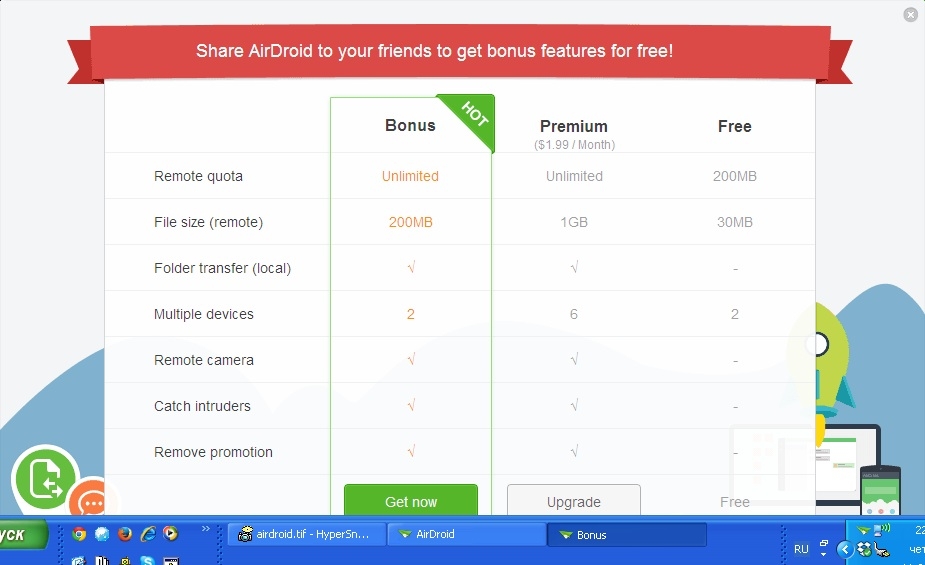Open Windows Media Player quick launch icon

(x=170, y=534)
